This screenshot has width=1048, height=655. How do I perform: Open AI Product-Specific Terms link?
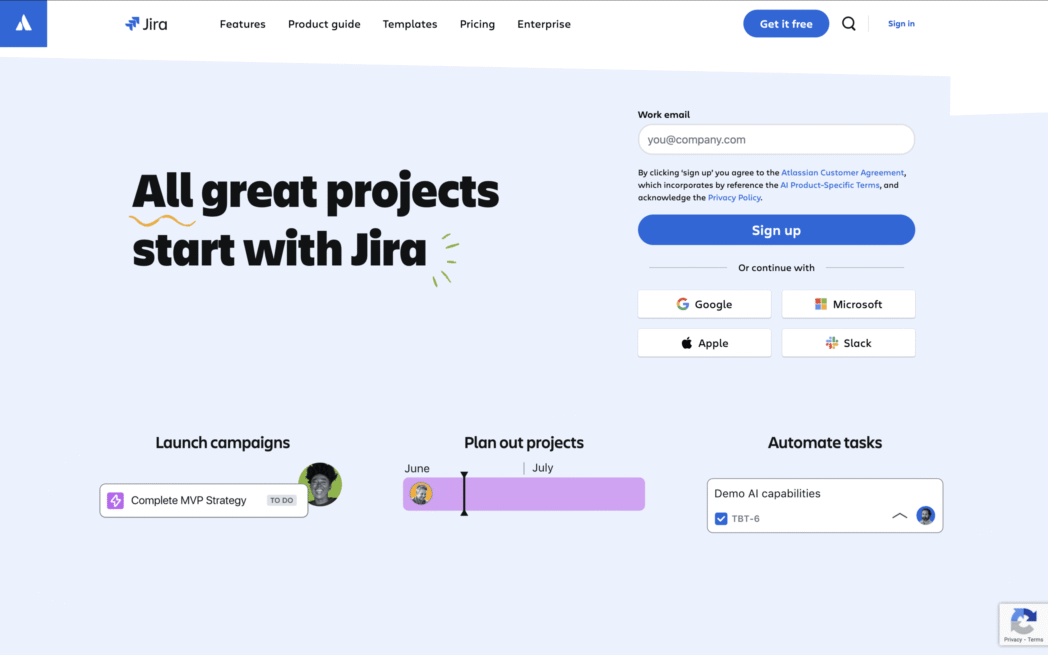[829, 185]
